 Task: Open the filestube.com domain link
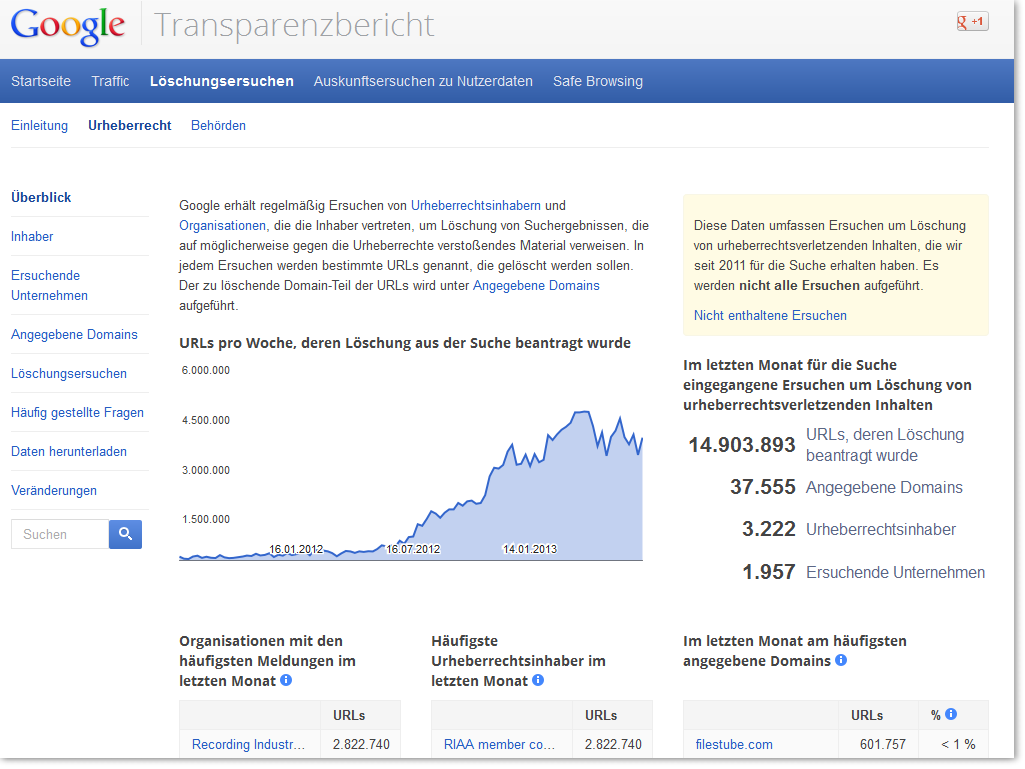(x=734, y=745)
